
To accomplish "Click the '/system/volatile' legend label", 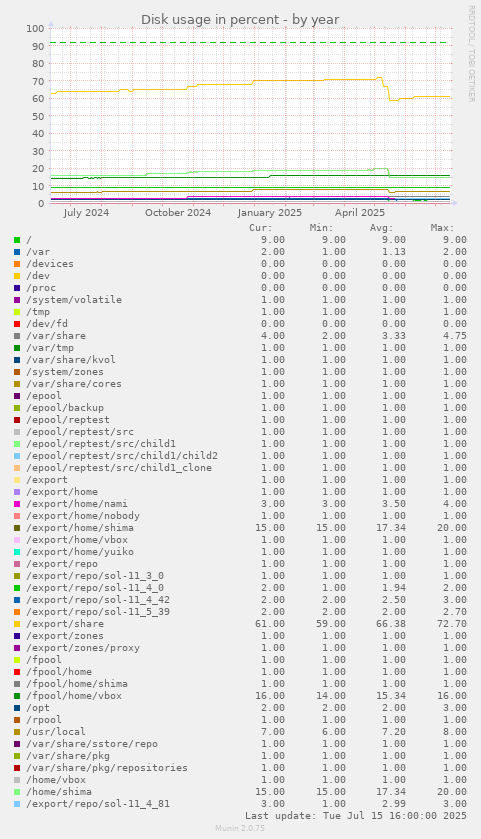I will point(74,300).
